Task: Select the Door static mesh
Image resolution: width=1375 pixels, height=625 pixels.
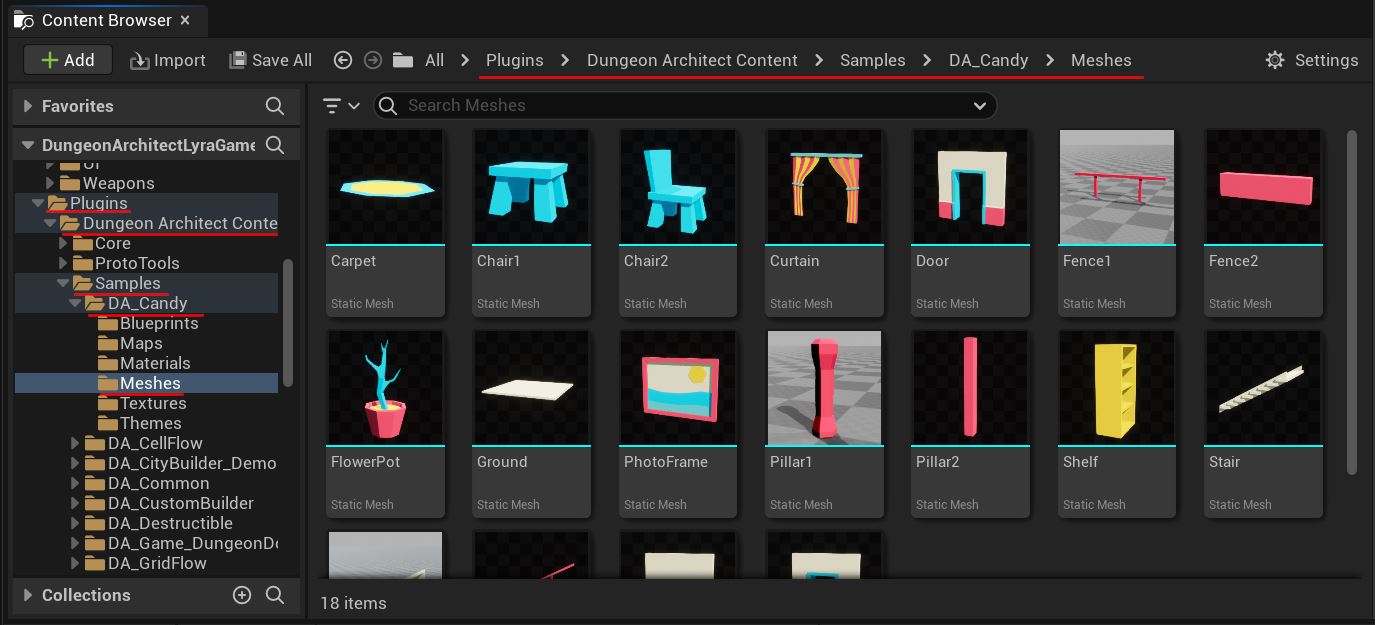Action: pos(970,223)
